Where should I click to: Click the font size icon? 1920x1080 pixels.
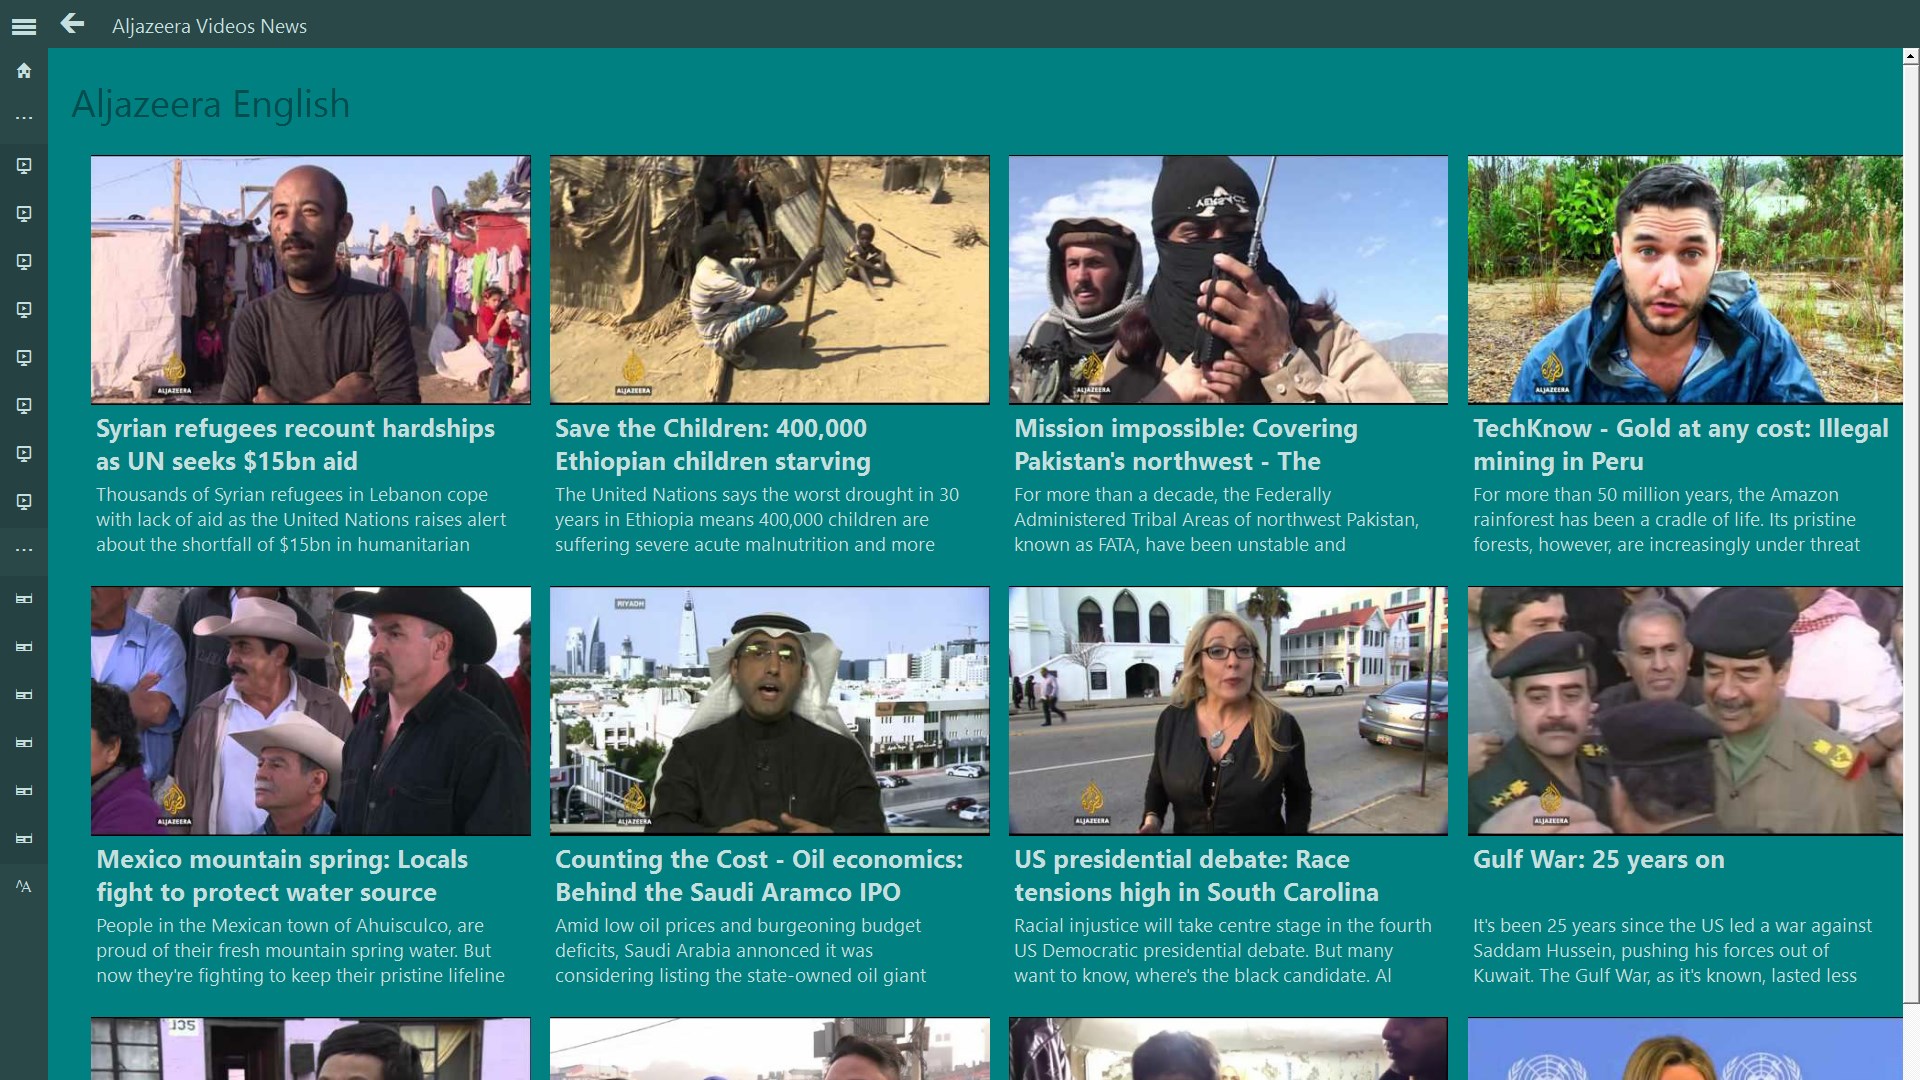pyautogui.click(x=24, y=887)
